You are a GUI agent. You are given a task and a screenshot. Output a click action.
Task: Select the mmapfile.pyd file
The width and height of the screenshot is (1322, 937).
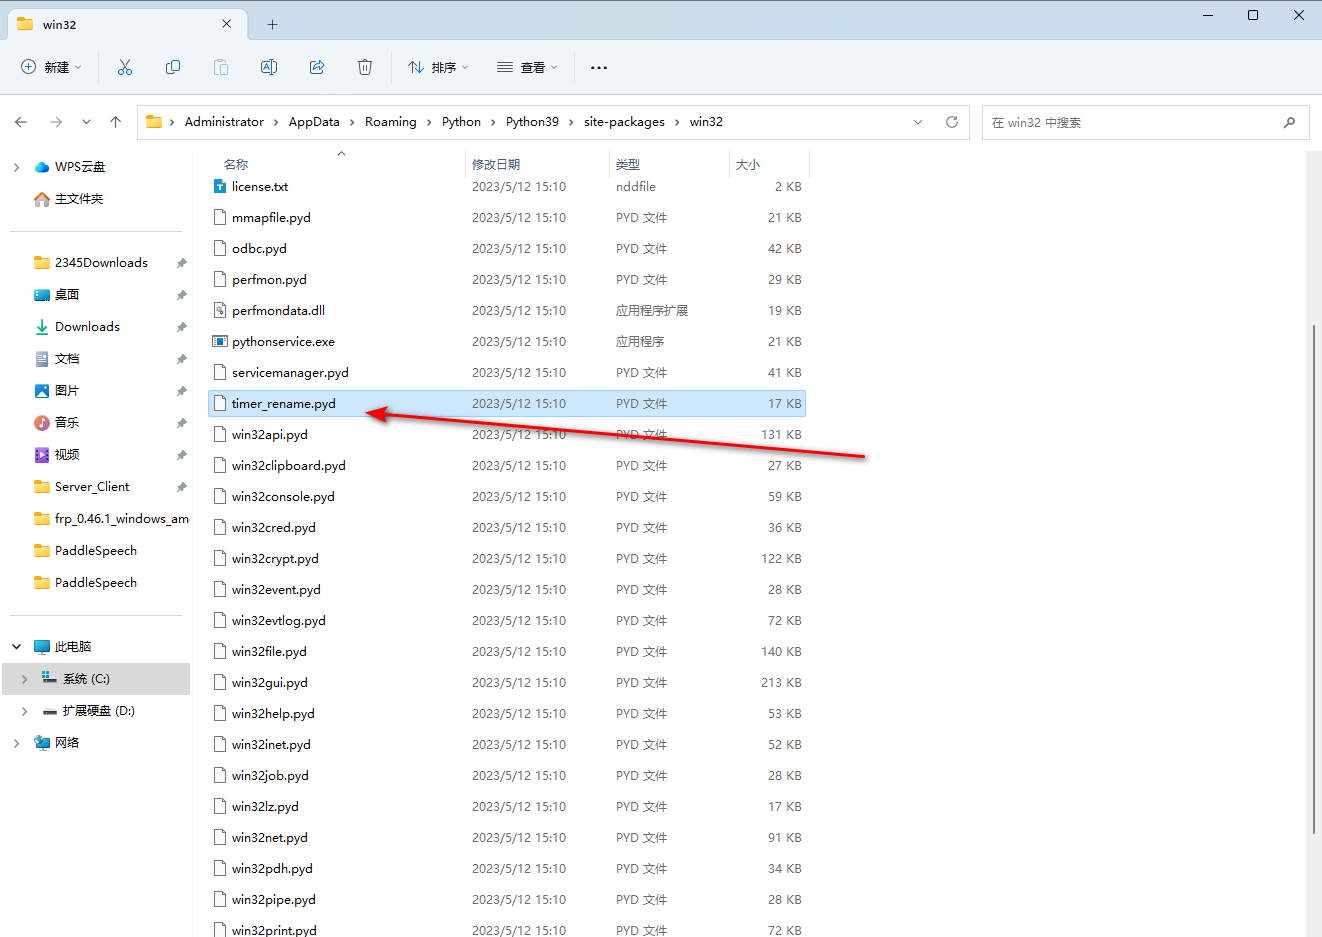click(507, 218)
